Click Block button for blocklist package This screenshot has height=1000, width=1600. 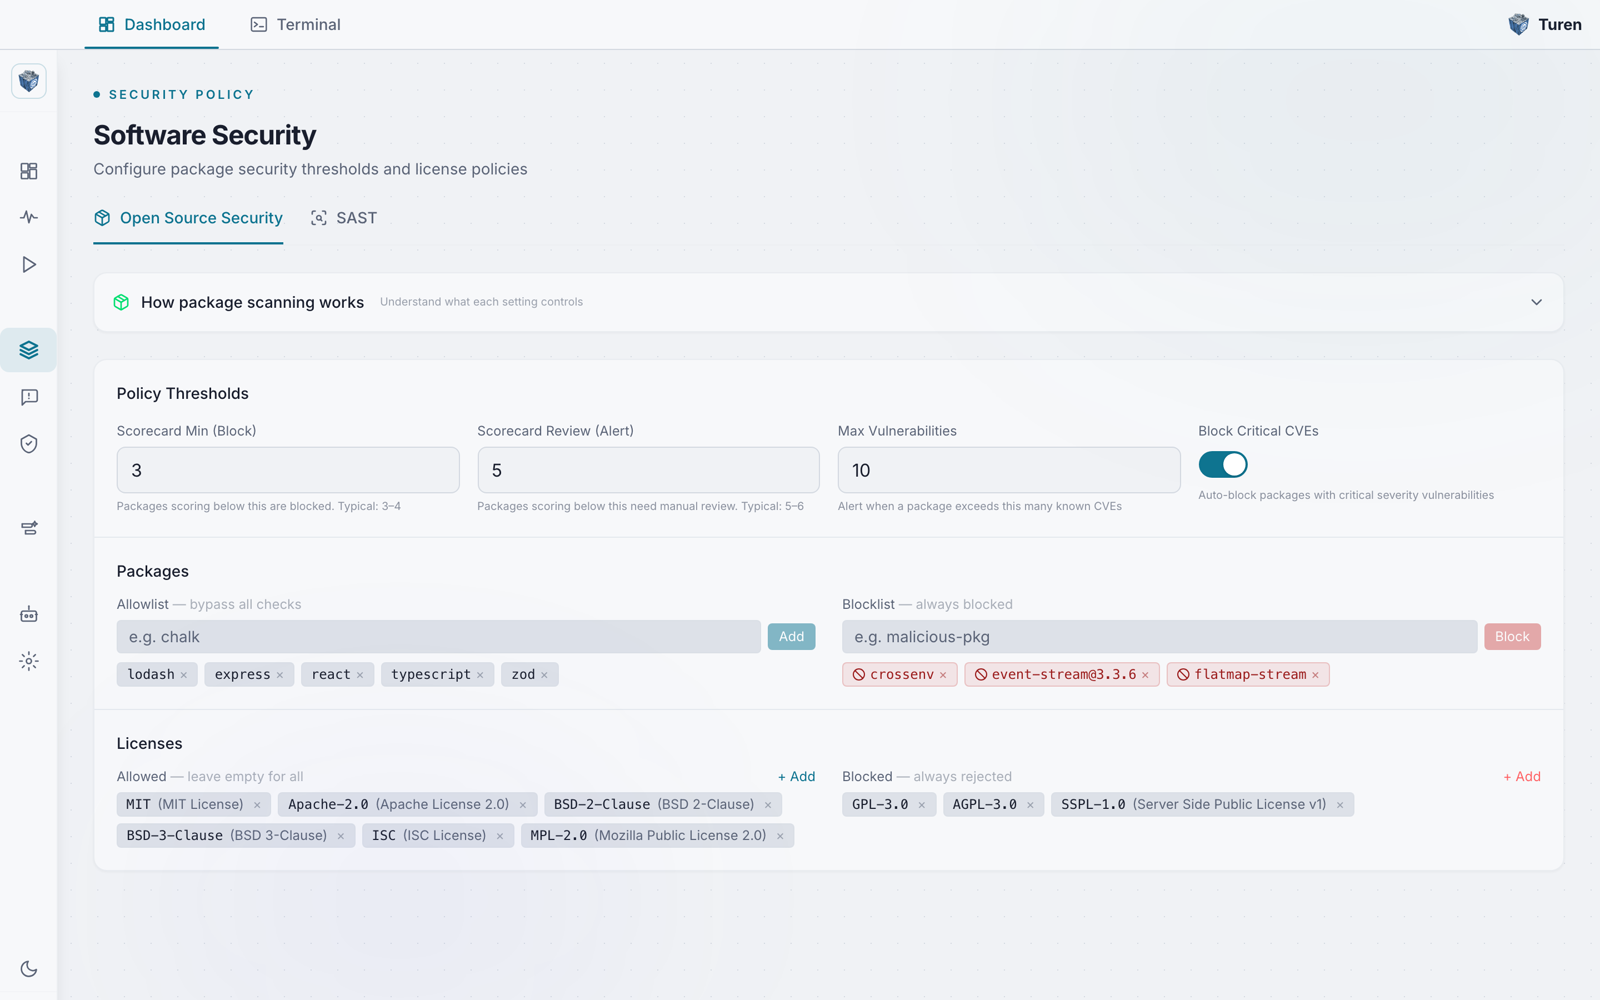(1512, 637)
